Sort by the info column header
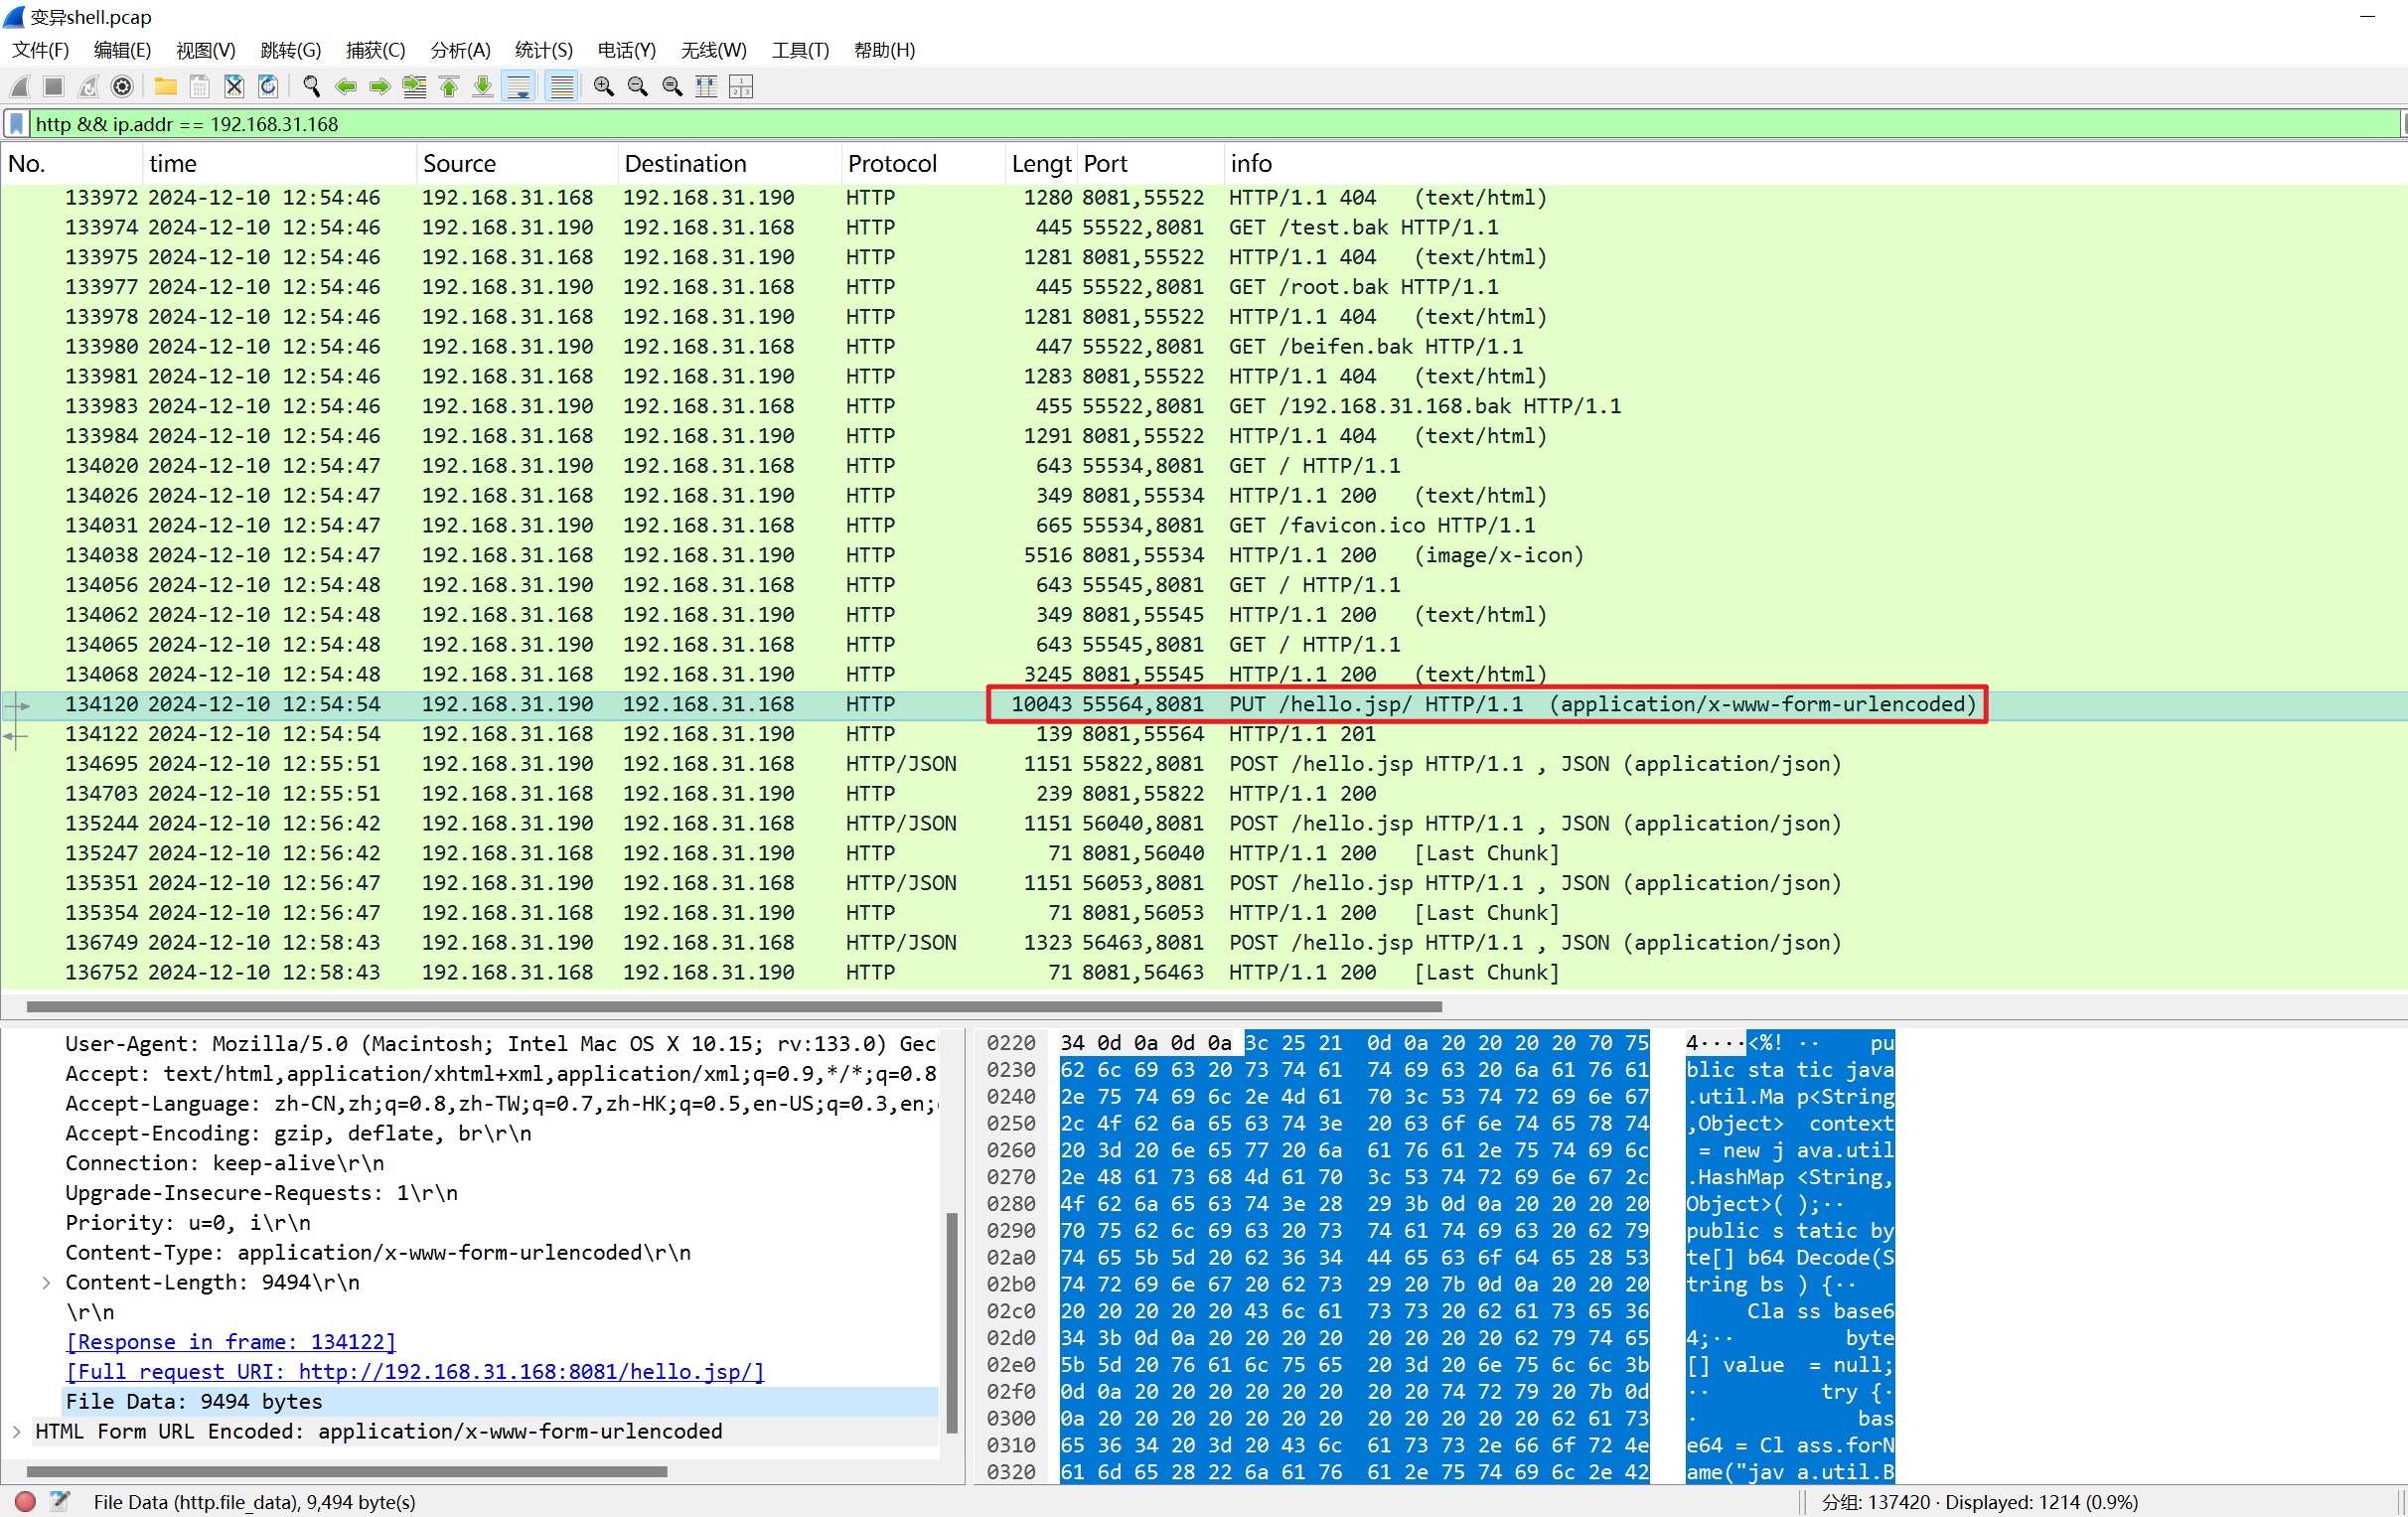The width and height of the screenshot is (2408, 1517). (x=1814, y=163)
